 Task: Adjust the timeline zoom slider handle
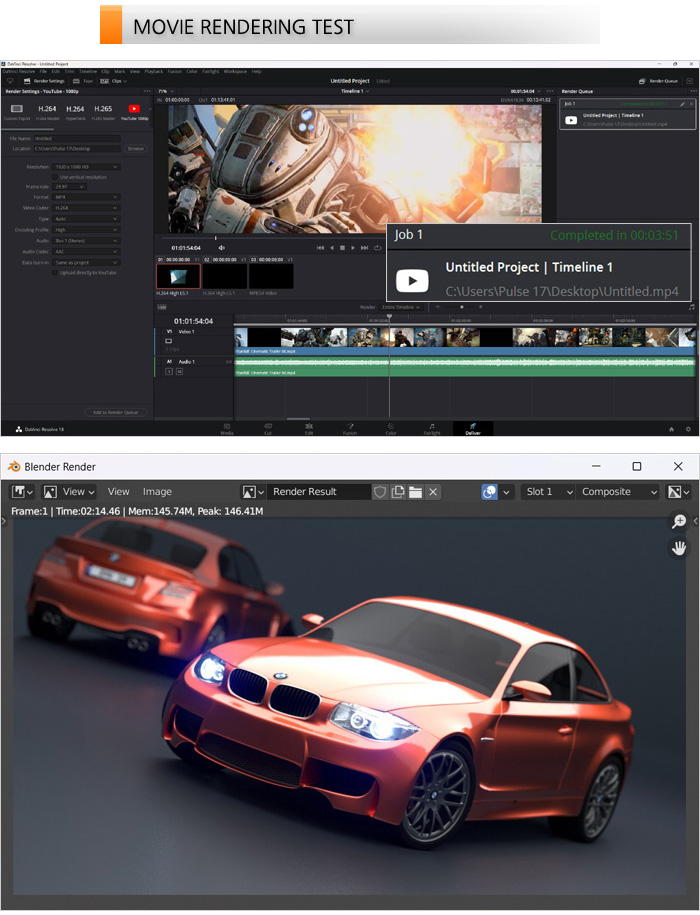coord(461,307)
